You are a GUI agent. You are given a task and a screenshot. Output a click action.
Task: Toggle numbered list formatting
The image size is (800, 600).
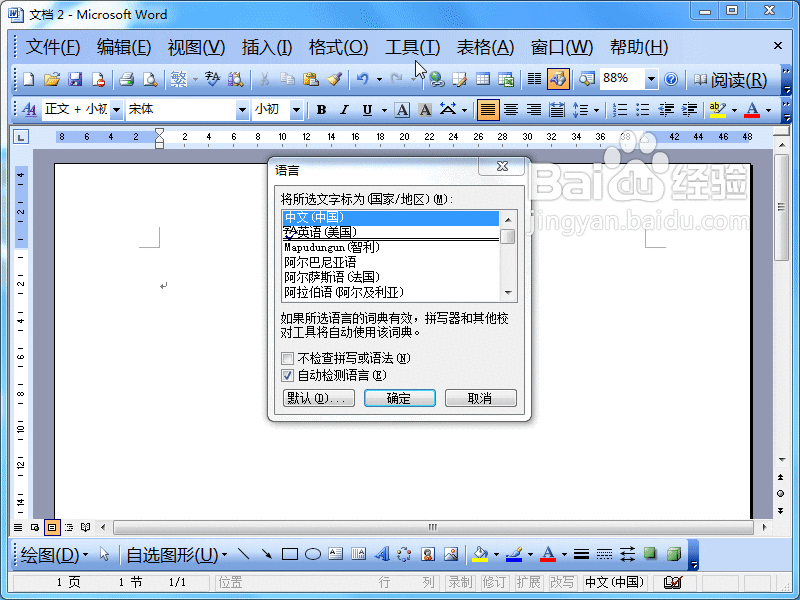(619, 110)
